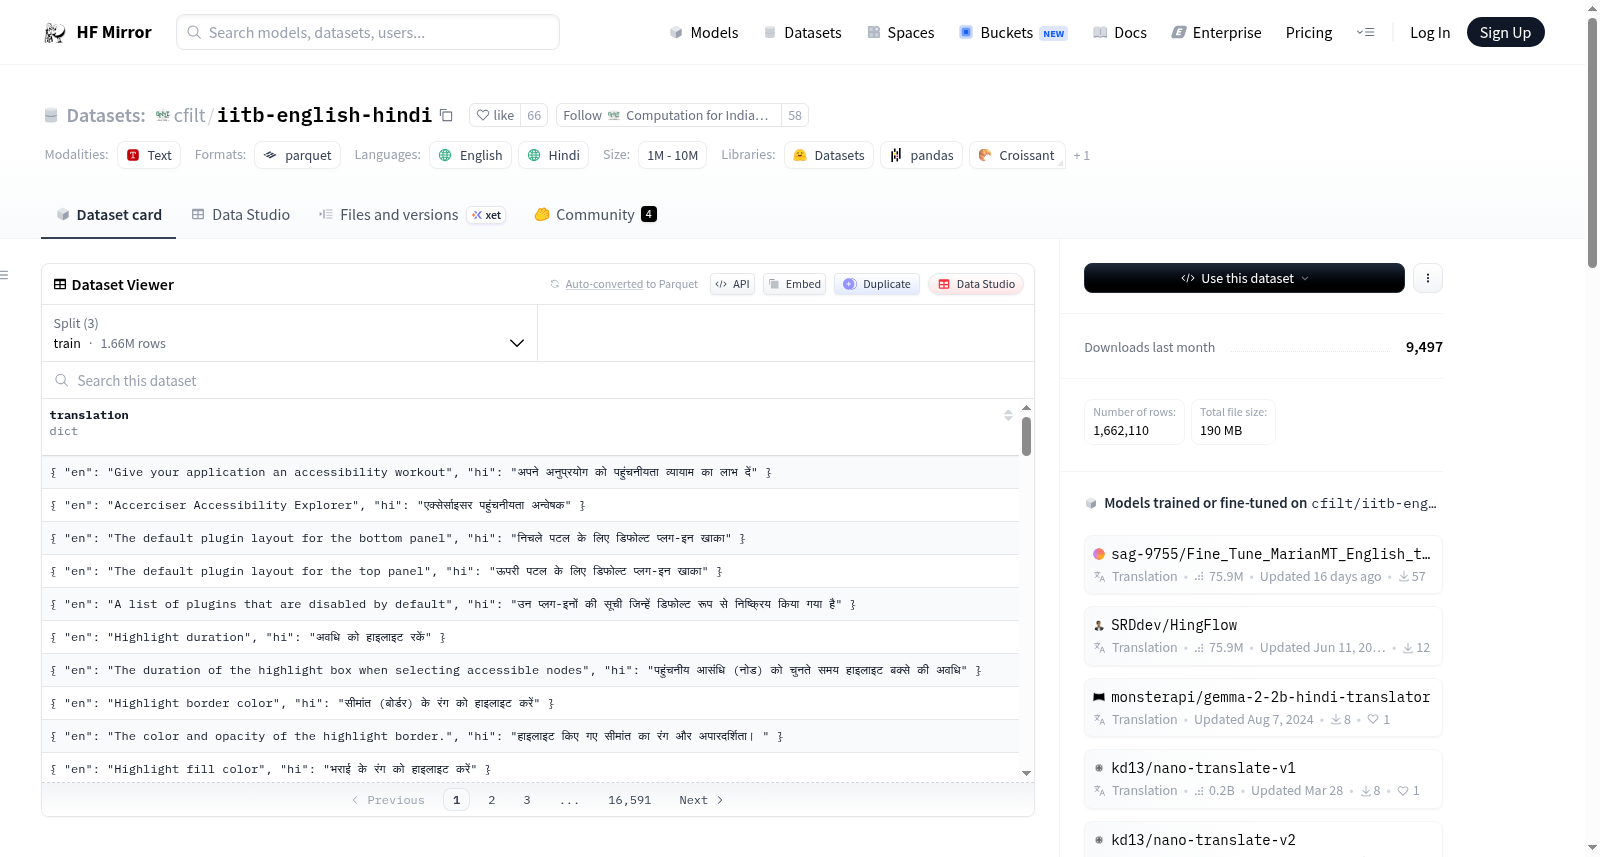Open Docs in the top navigation
This screenshot has width=1600, height=857.
pyautogui.click(x=1120, y=33)
